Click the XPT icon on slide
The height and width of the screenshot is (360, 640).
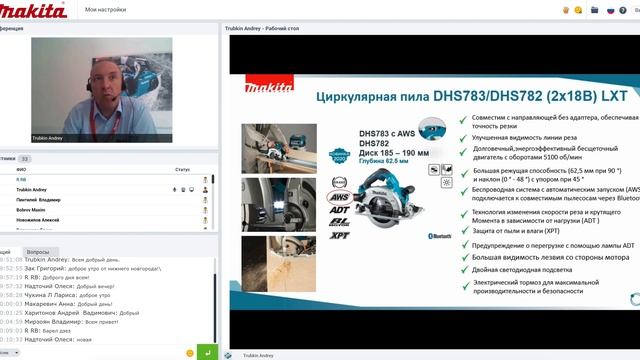(x=340, y=236)
